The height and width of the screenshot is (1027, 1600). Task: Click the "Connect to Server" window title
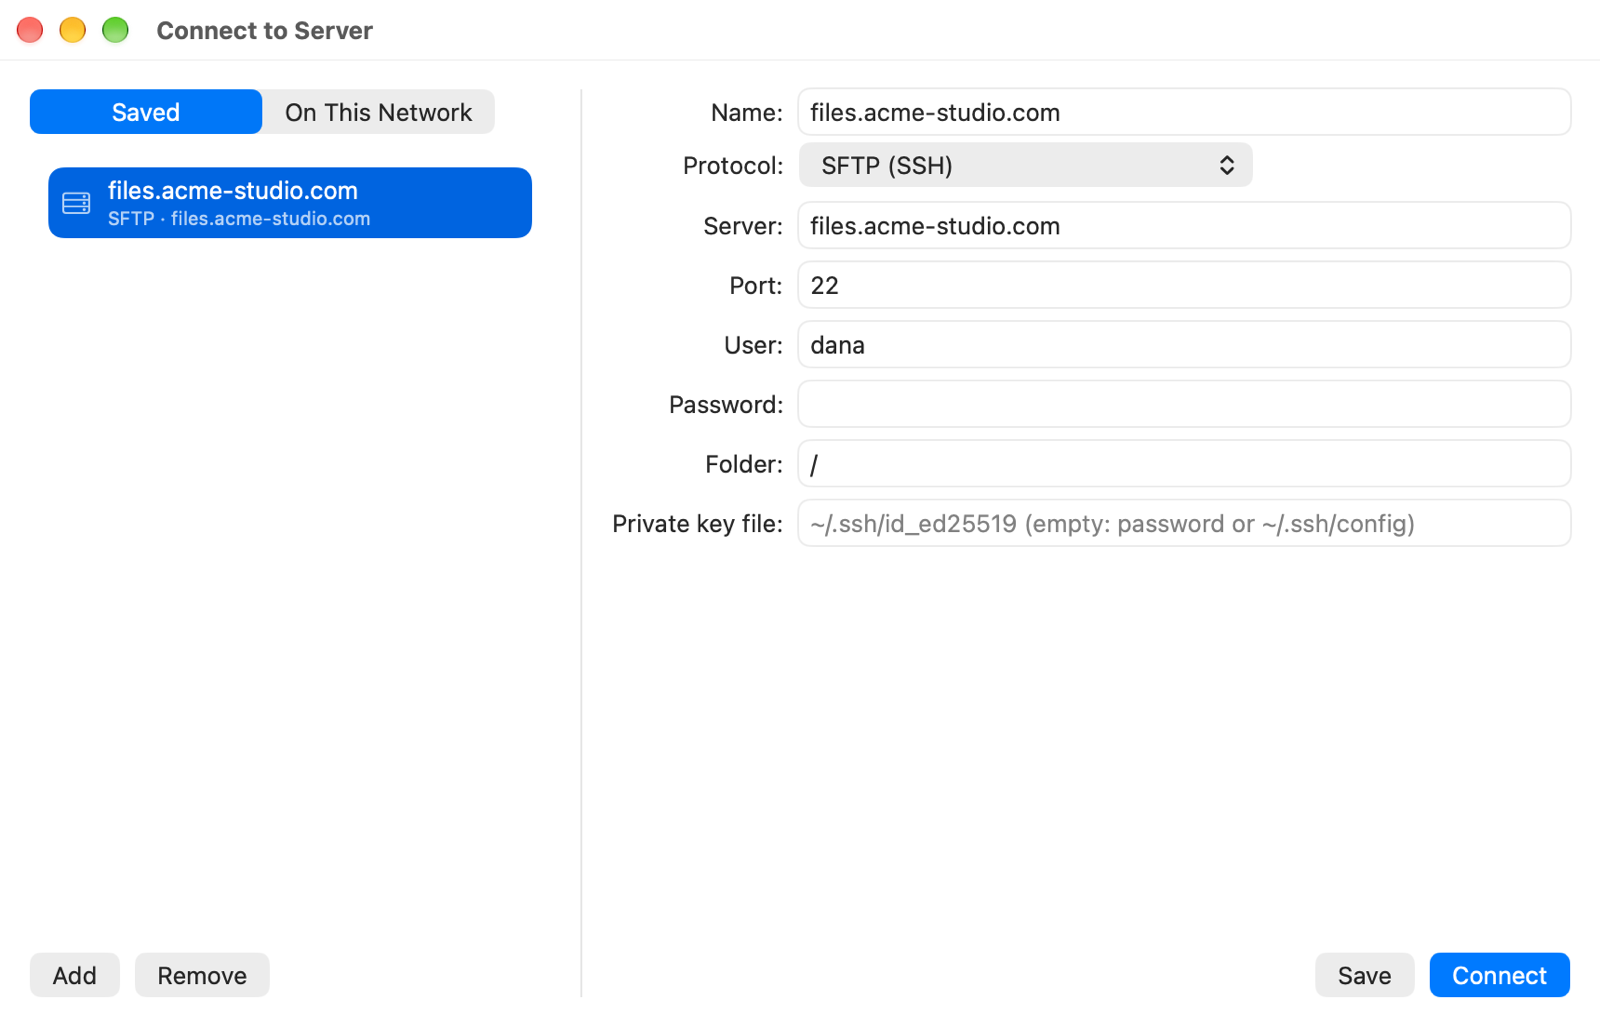coord(265,31)
